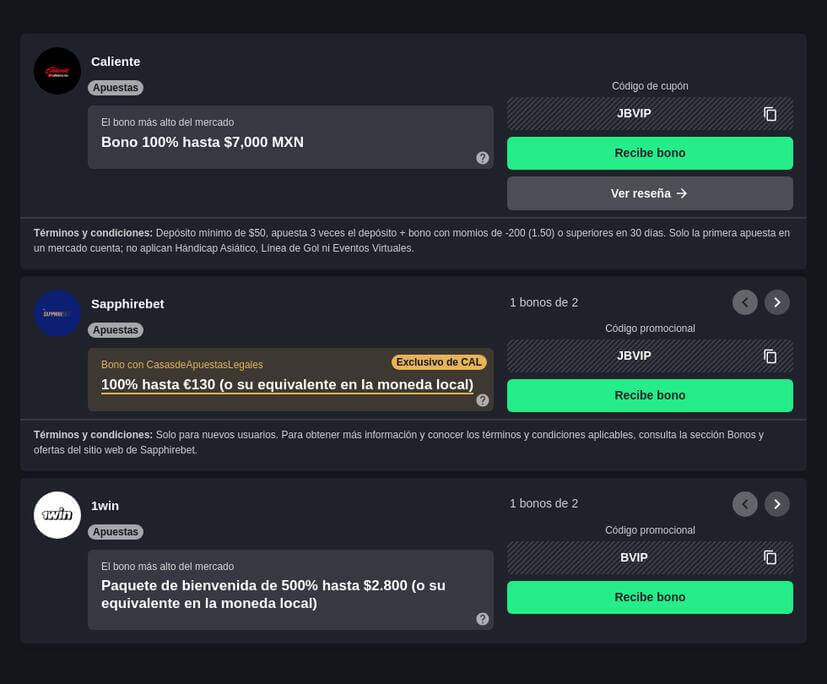Click the Caliente Términos y condiciones text
This screenshot has width=827, height=684.
412,240
